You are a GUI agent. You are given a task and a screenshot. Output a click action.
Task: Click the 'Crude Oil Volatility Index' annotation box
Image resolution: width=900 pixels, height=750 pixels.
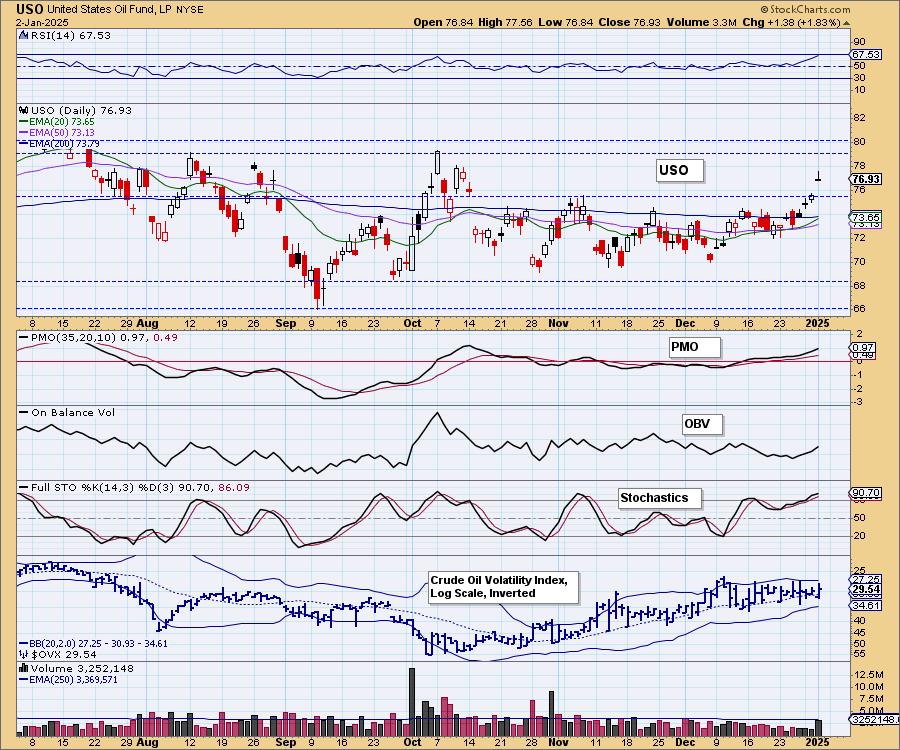click(503, 587)
